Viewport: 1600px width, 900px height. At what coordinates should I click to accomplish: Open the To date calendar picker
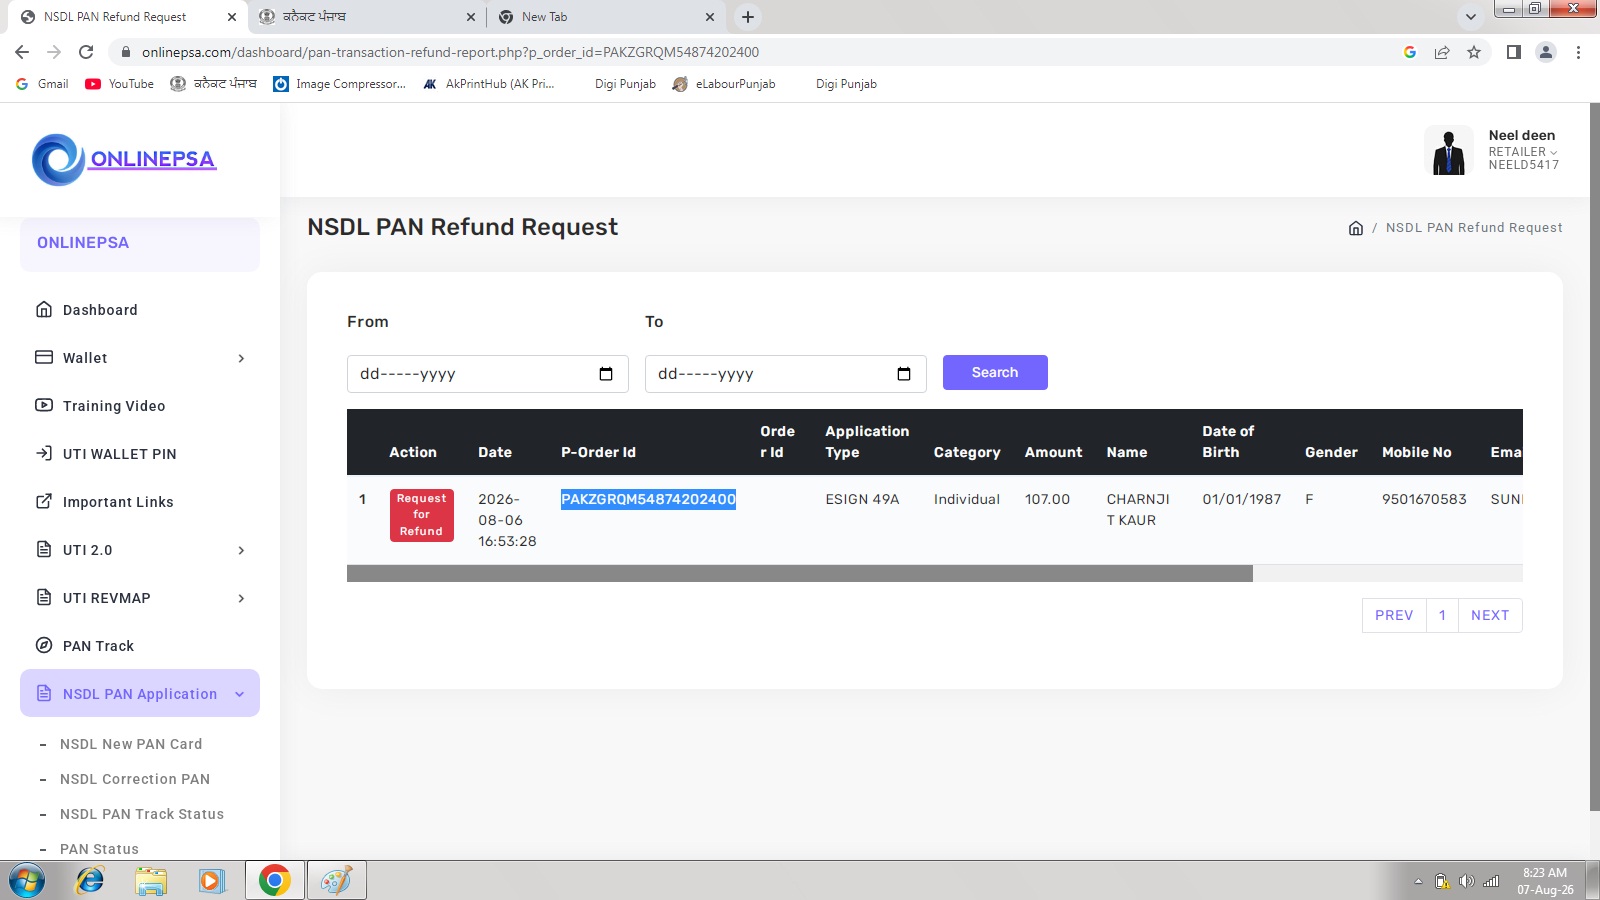(x=904, y=374)
